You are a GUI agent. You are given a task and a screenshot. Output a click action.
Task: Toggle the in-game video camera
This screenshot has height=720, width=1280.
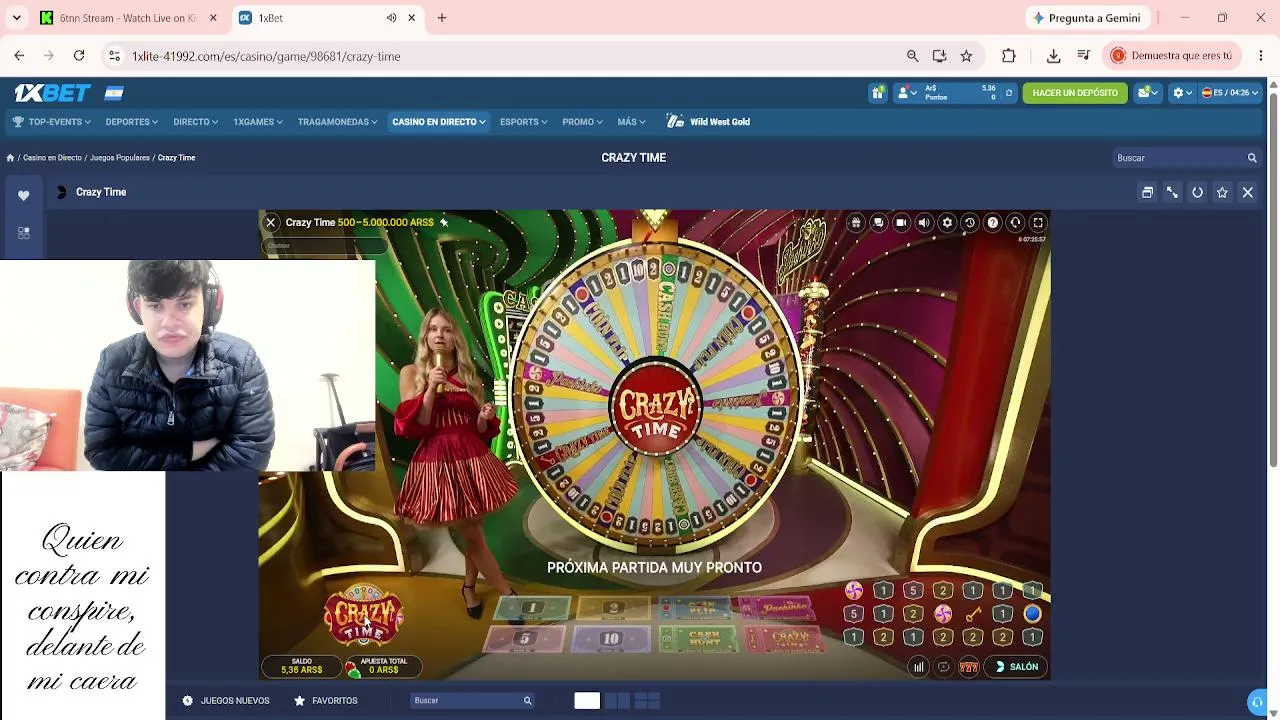click(x=901, y=223)
